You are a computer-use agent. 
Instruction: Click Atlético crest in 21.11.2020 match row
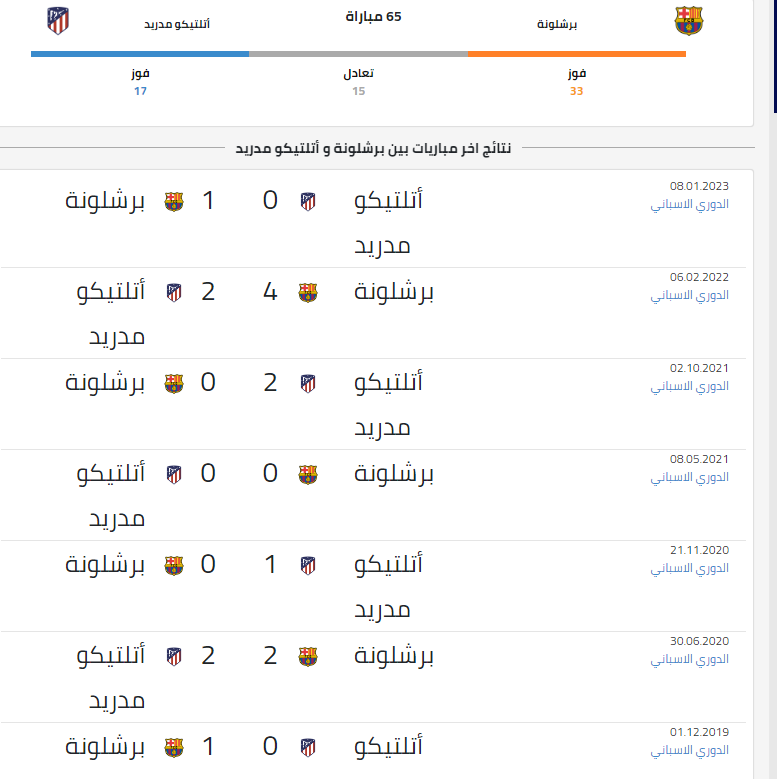point(308,565)
